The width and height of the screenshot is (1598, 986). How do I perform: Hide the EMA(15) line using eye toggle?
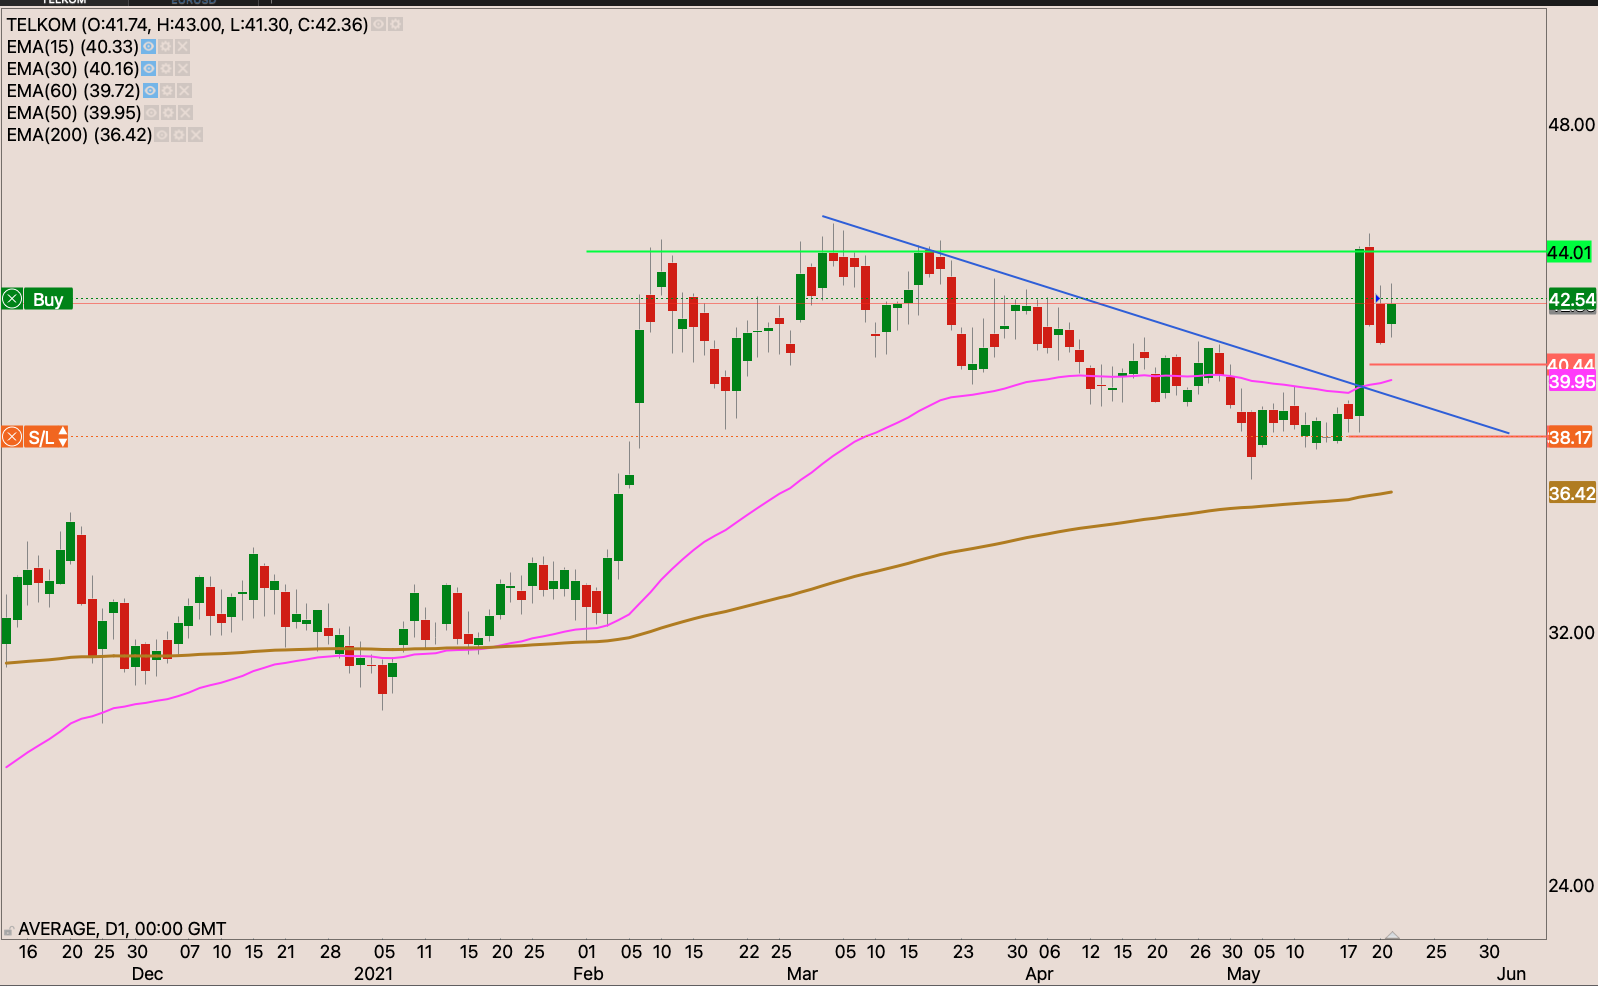pyautogui.click(x=148, y=47)
